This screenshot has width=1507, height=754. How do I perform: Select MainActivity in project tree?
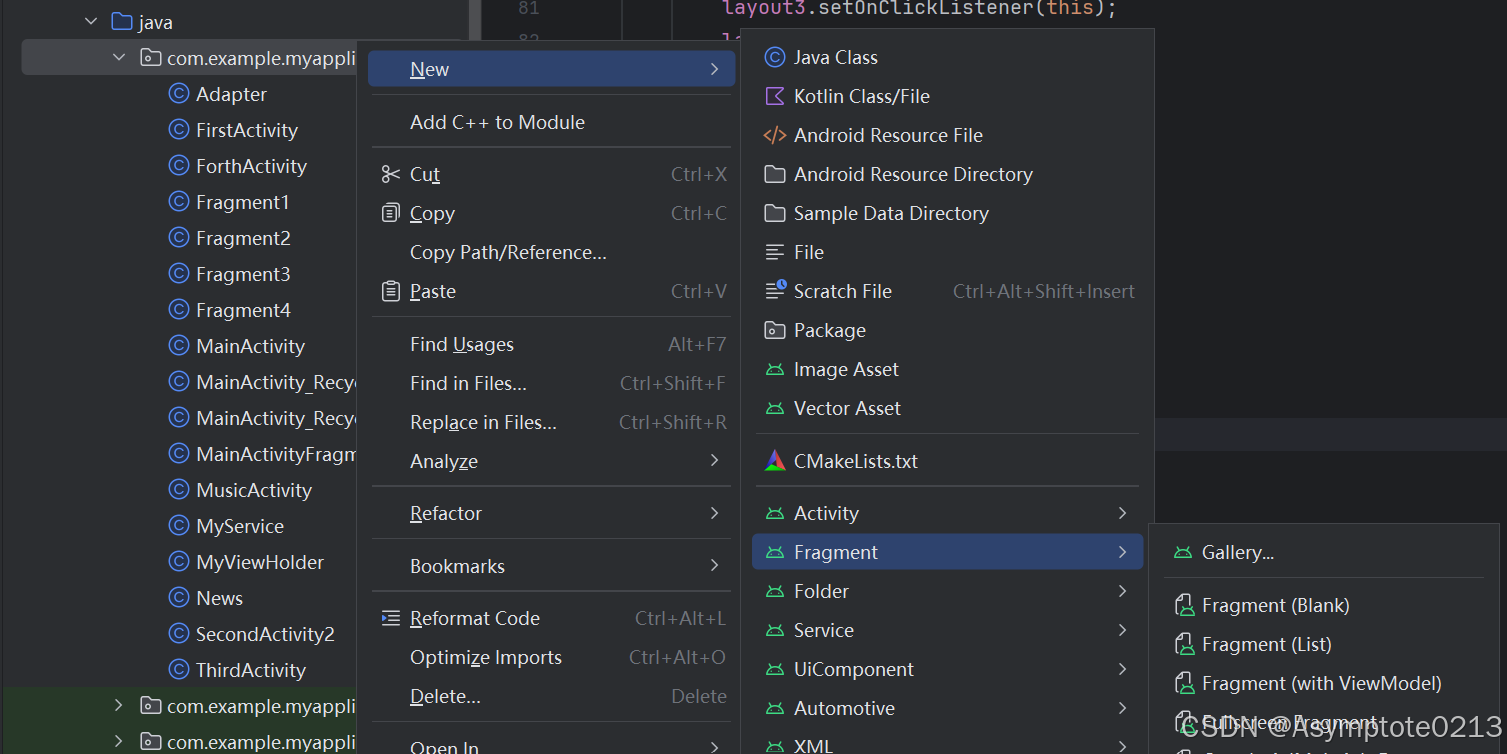tap(250, 346)
